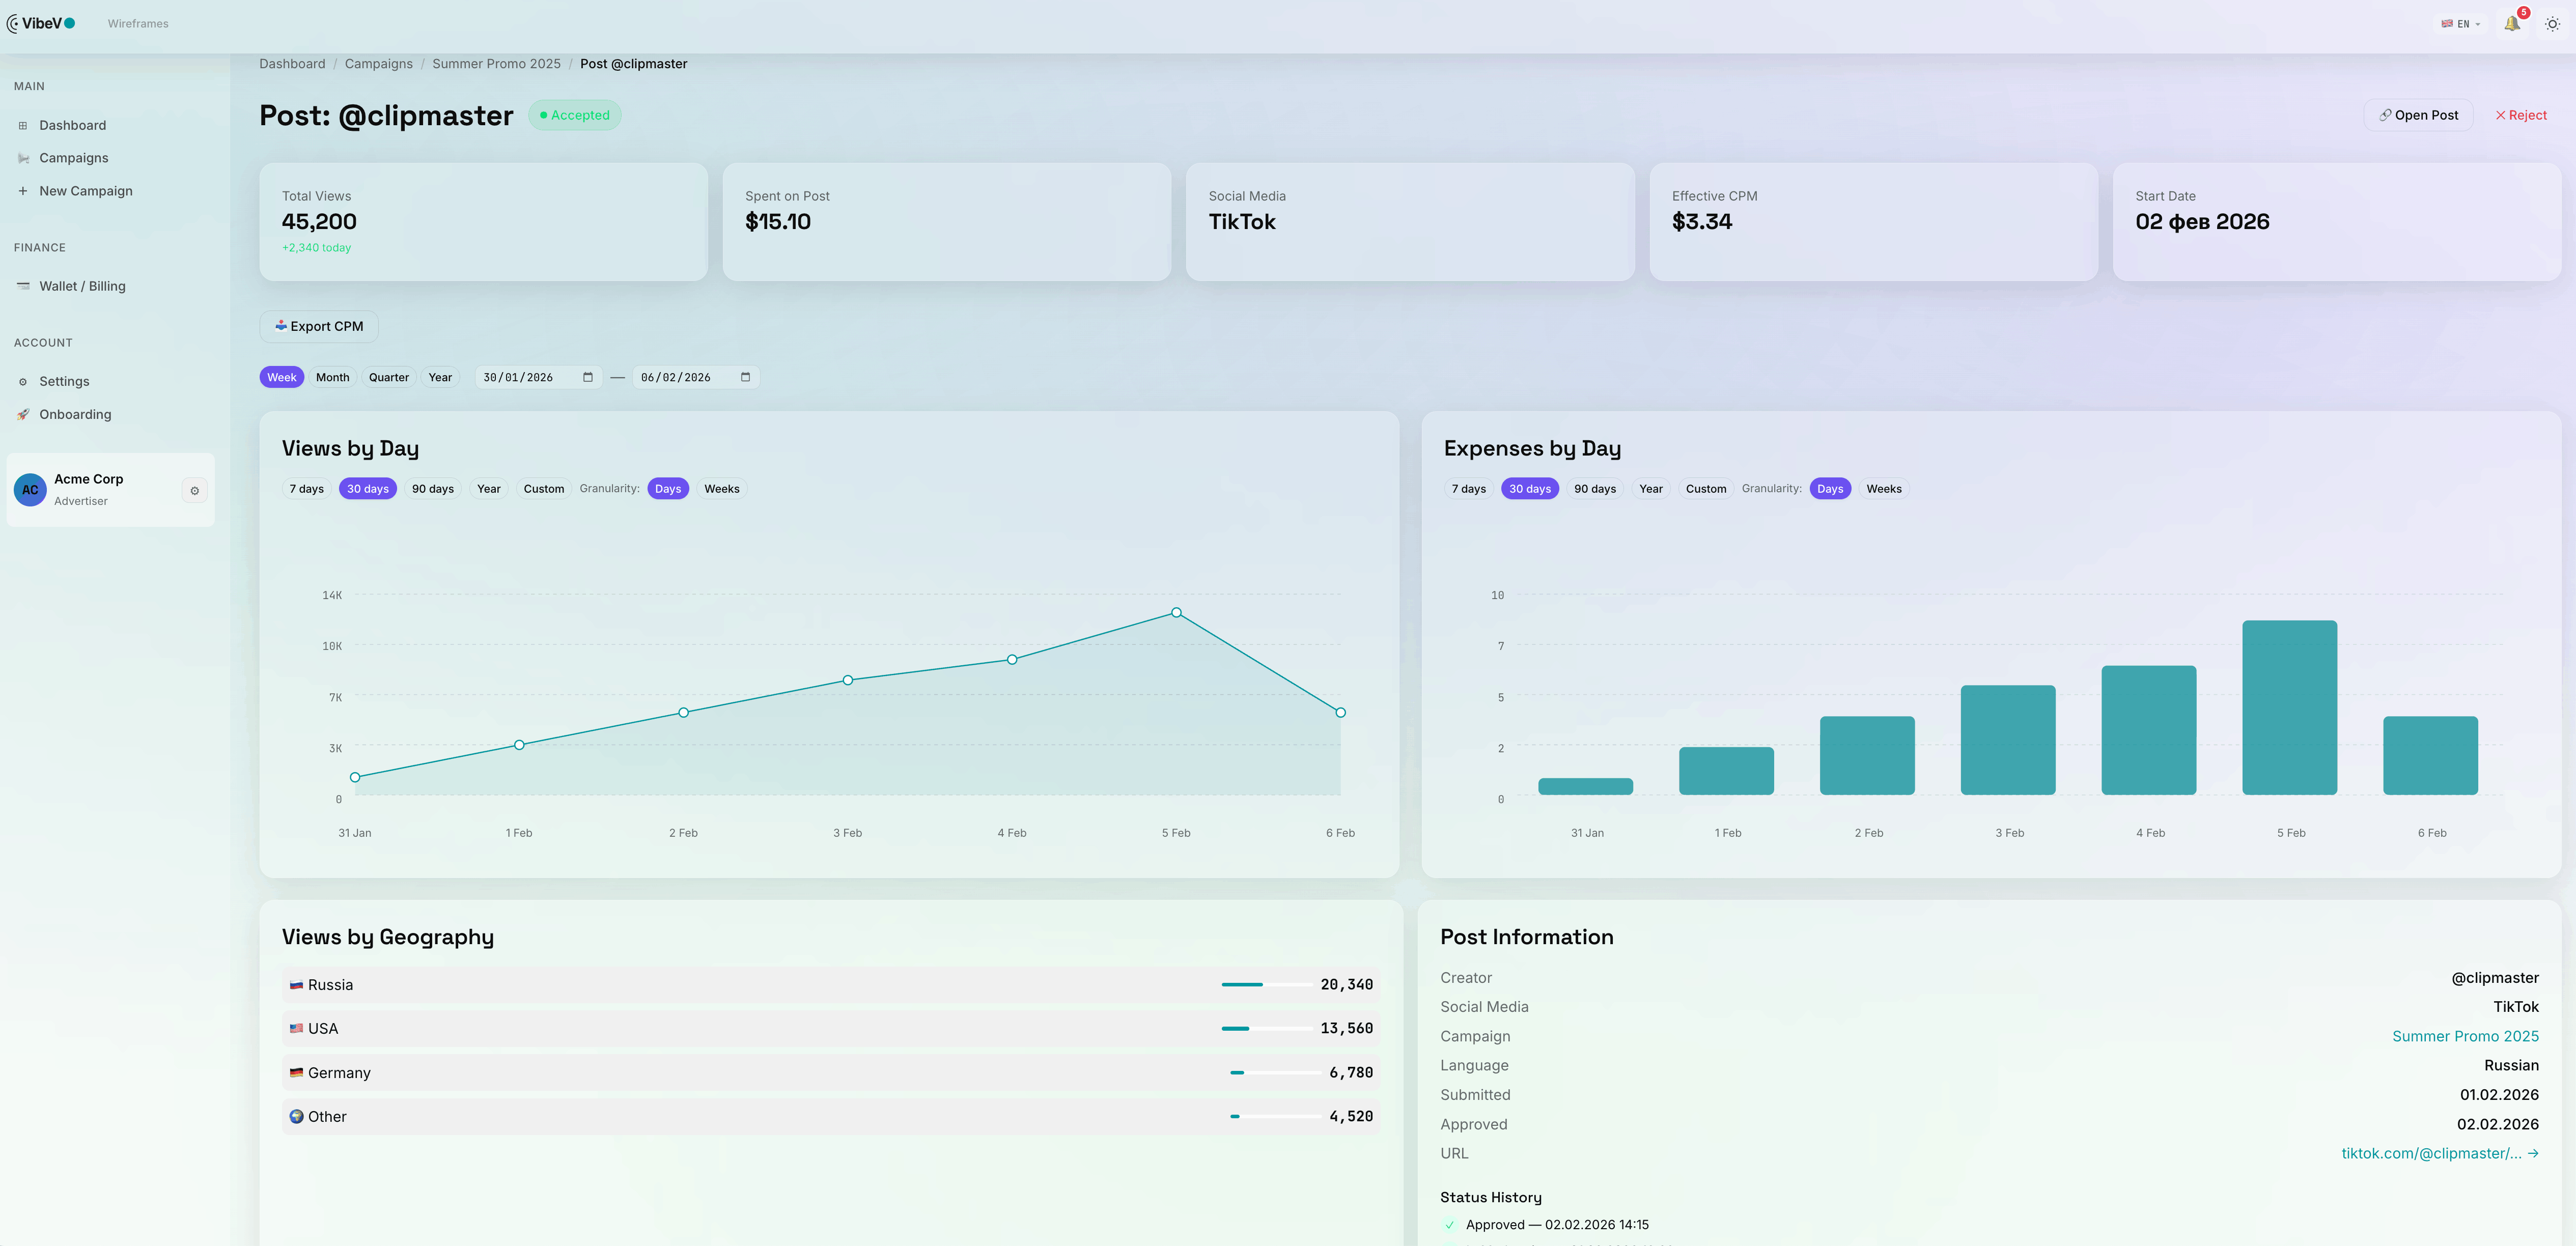Open Wallet / Billing from sidebar
This screenshot has height=1246, width=2576.
82,286
